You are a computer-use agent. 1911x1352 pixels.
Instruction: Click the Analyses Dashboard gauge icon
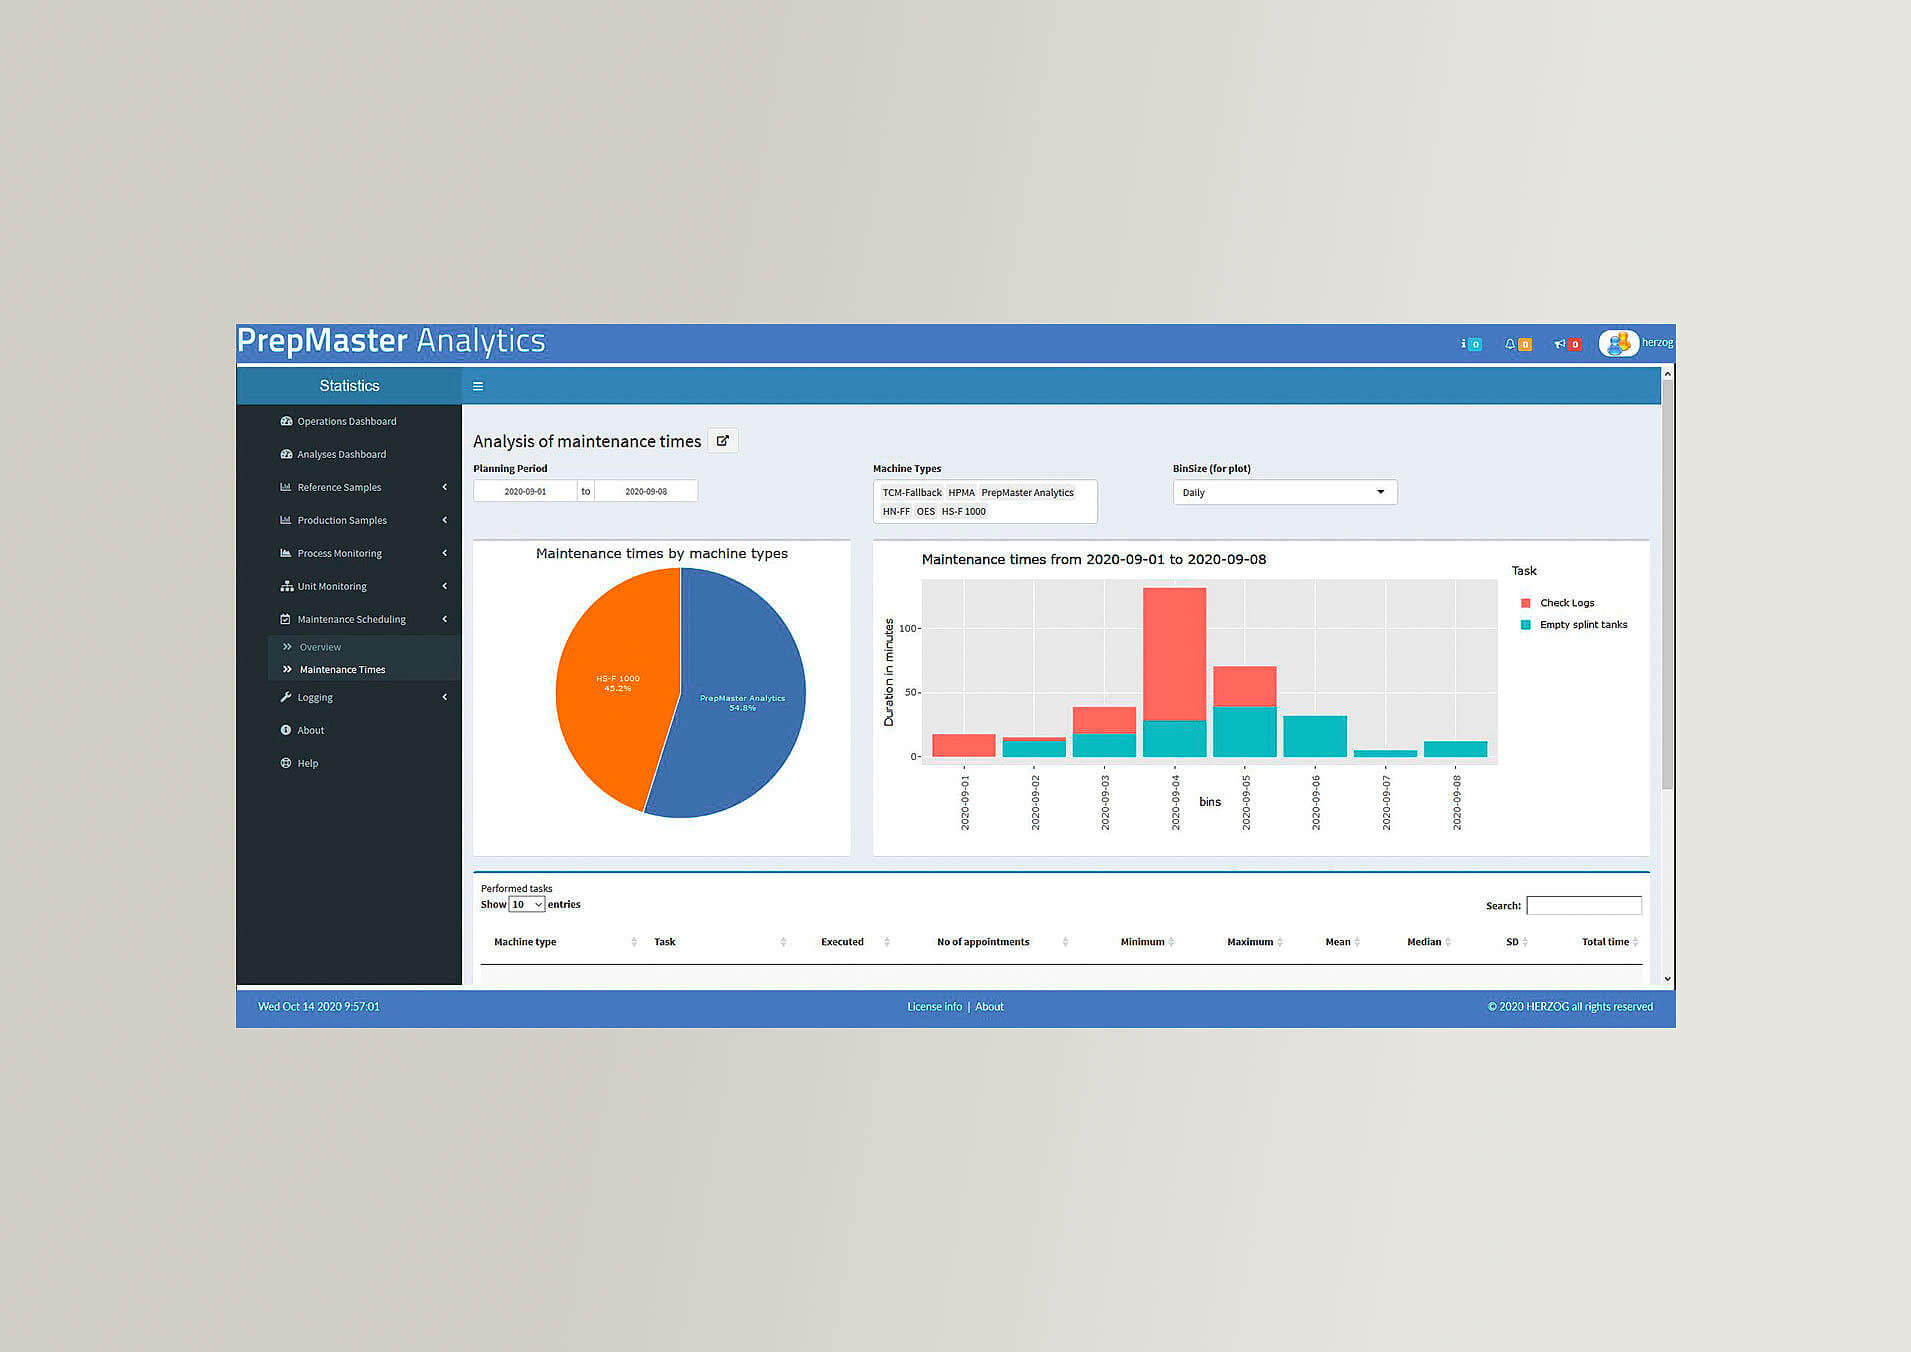point(286,454)
